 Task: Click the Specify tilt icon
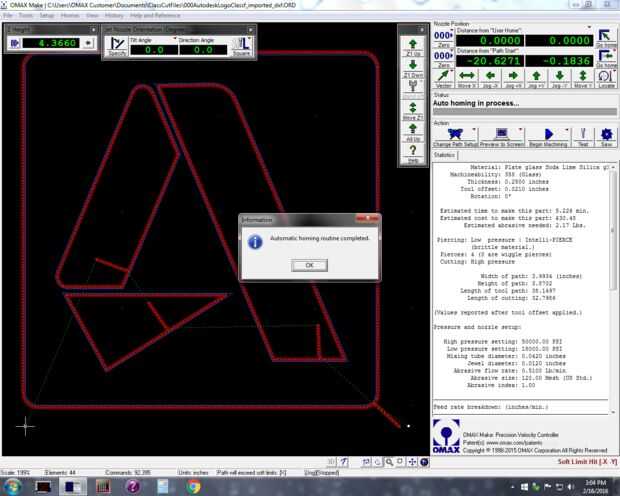(x=117, y=46)
